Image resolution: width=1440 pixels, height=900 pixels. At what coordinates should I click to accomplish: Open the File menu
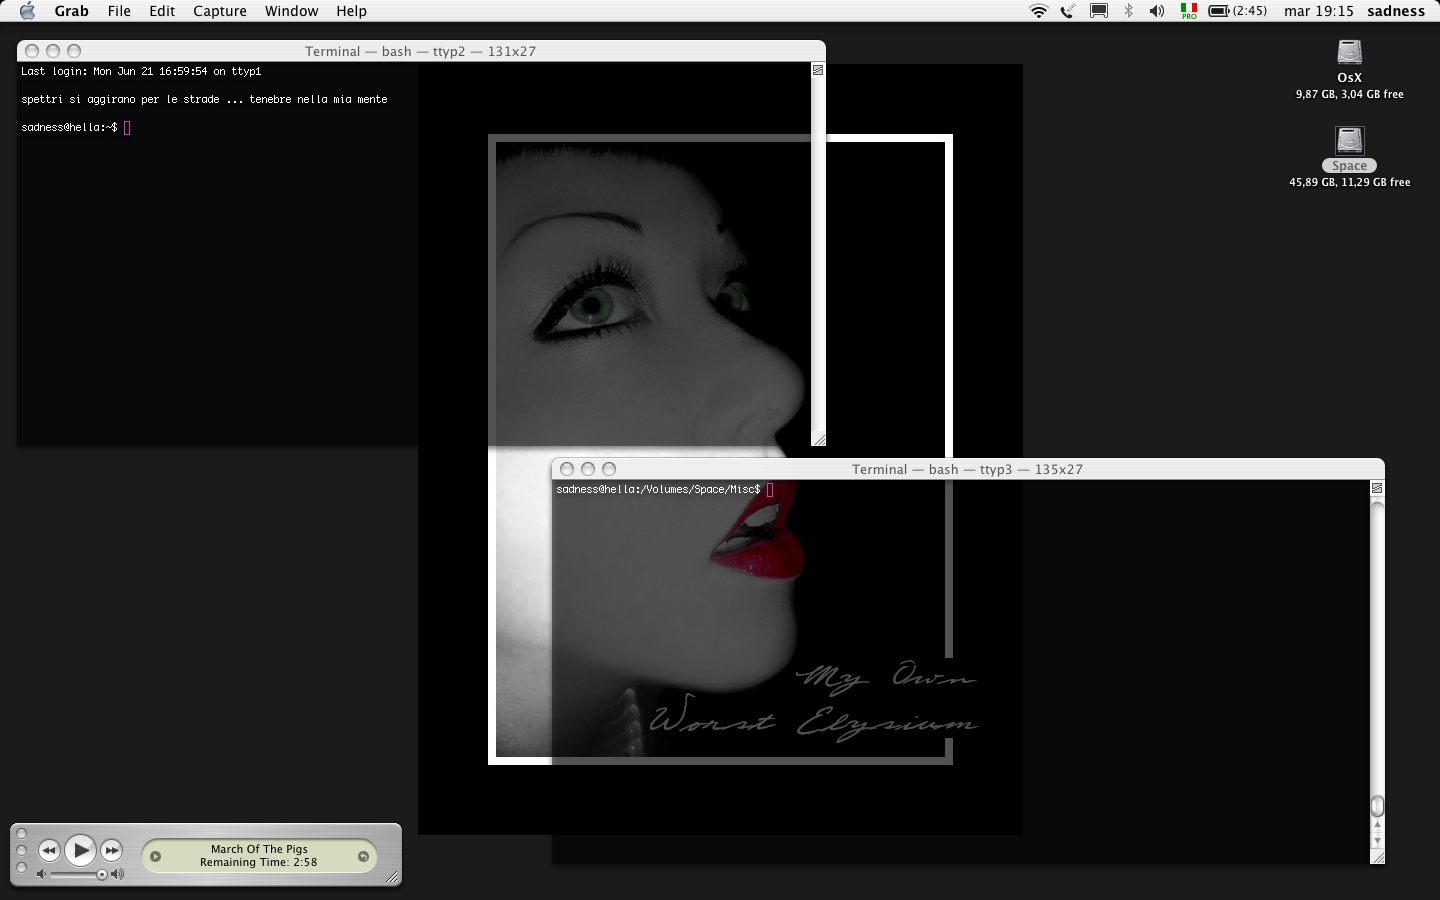pos(119,11)
